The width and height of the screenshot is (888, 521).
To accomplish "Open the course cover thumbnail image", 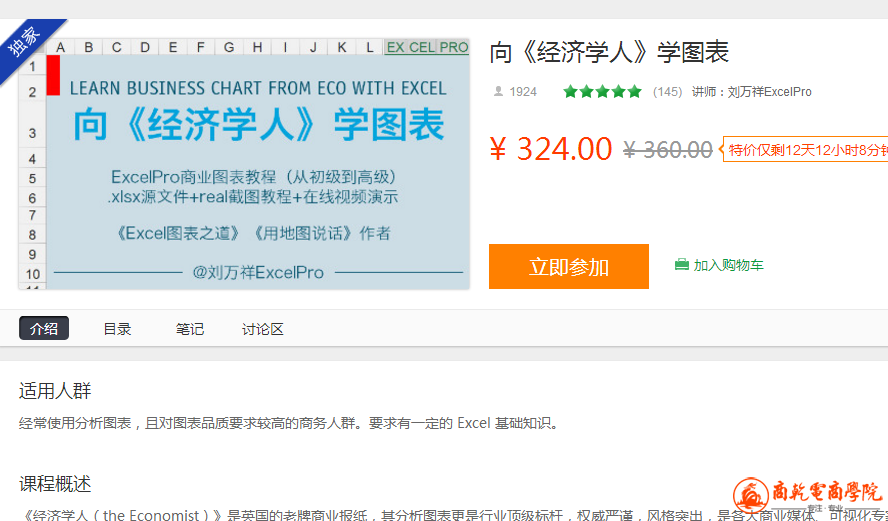I will point(244,164).
